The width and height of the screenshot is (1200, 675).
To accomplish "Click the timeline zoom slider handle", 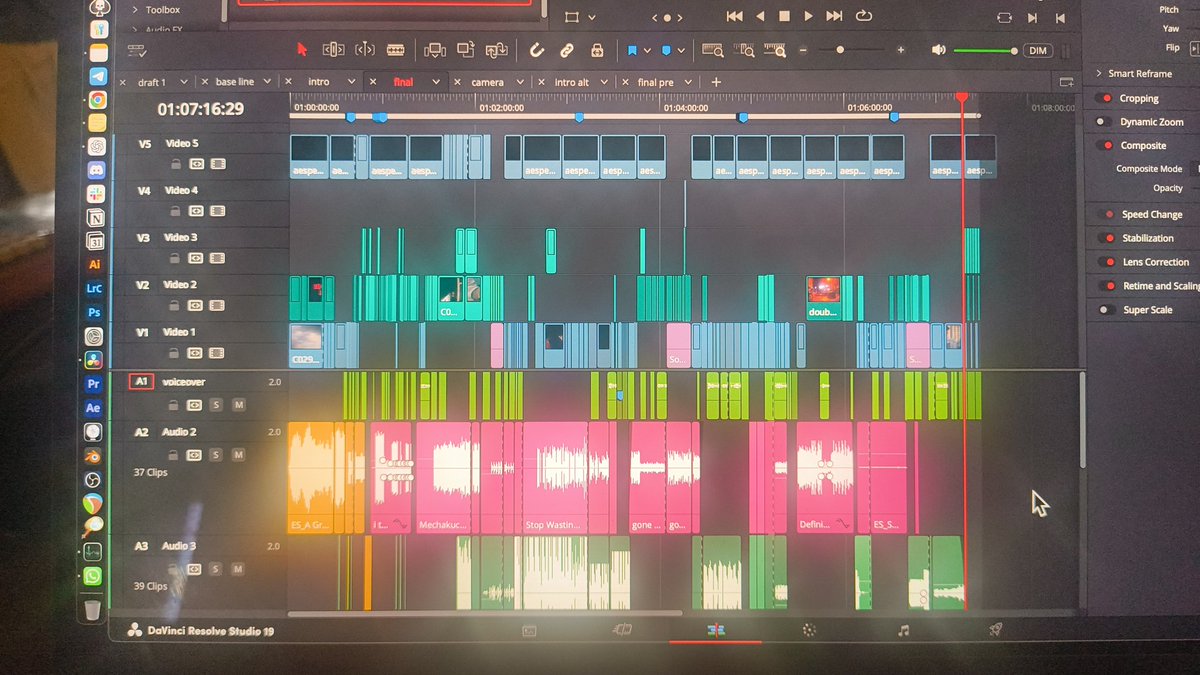I will (x=840, y=50).
